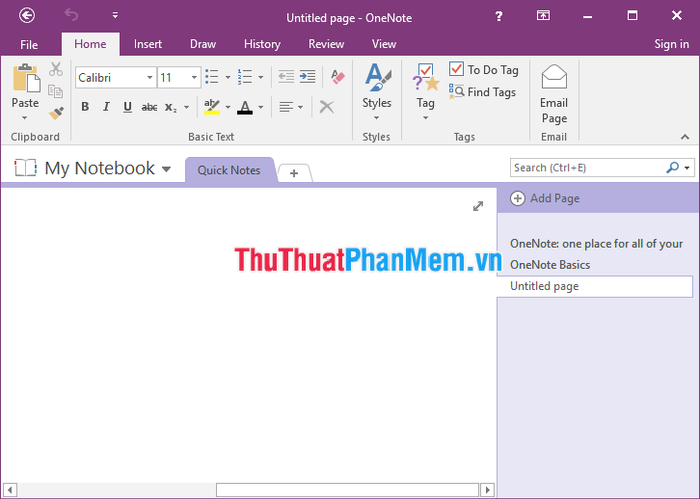This screenshot has width=700, height=499.
Task: Create a new section with plus tab
Action: click(294, 173)
